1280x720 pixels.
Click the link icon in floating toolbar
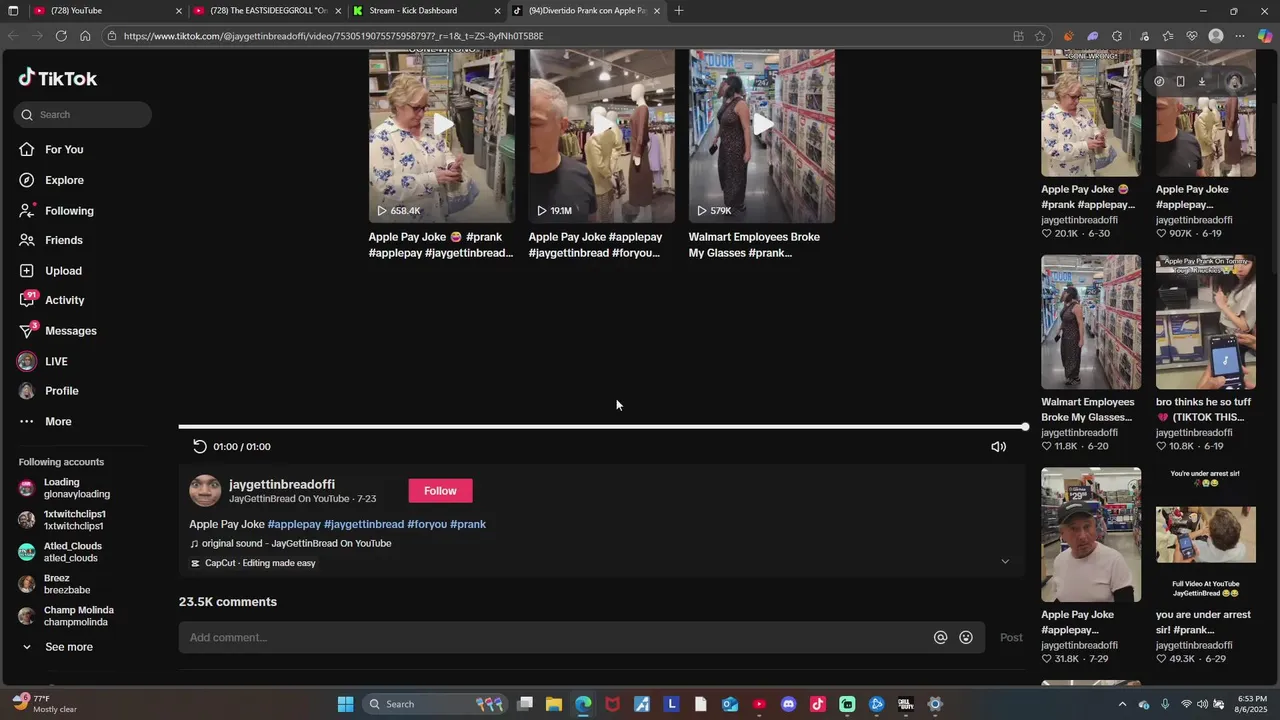click(1159, 82)
